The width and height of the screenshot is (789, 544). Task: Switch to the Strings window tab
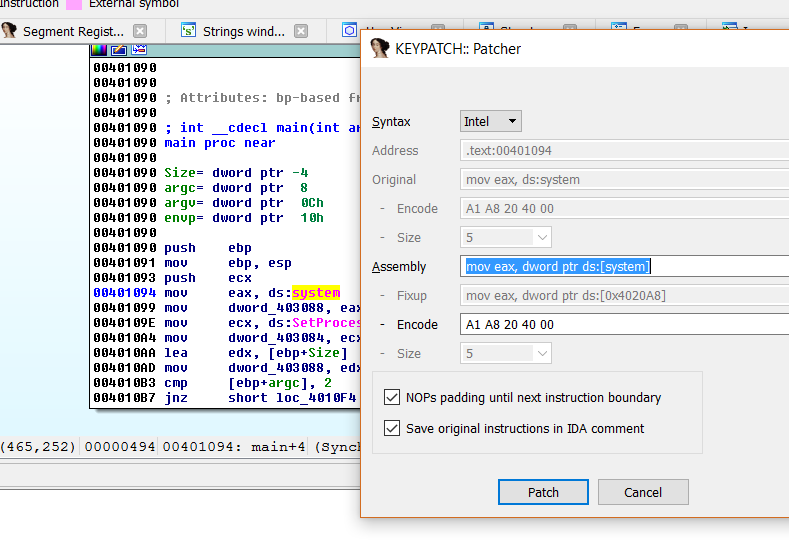coord(243,31)
